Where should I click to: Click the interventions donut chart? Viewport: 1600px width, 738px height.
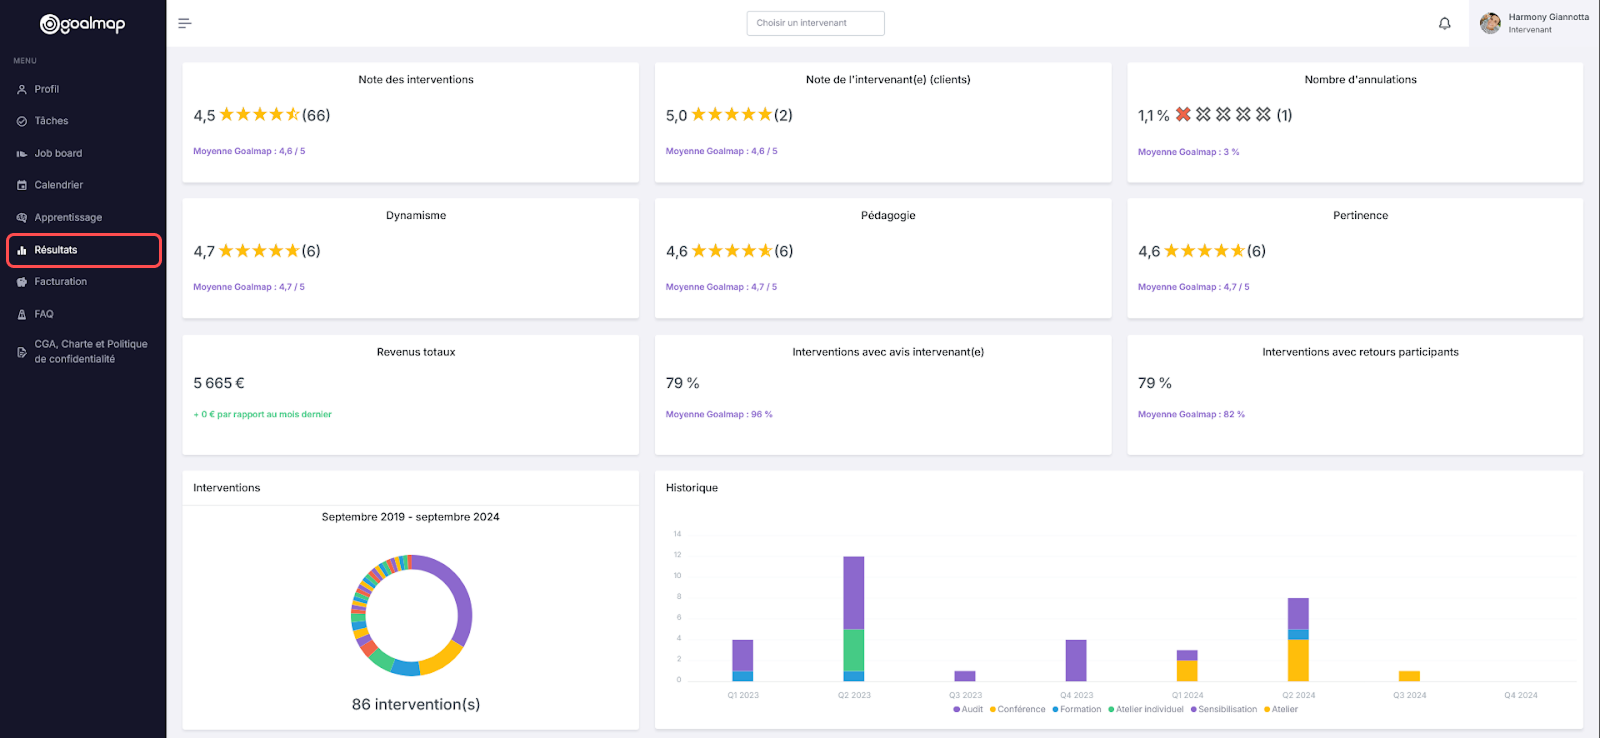pos(411,615)
